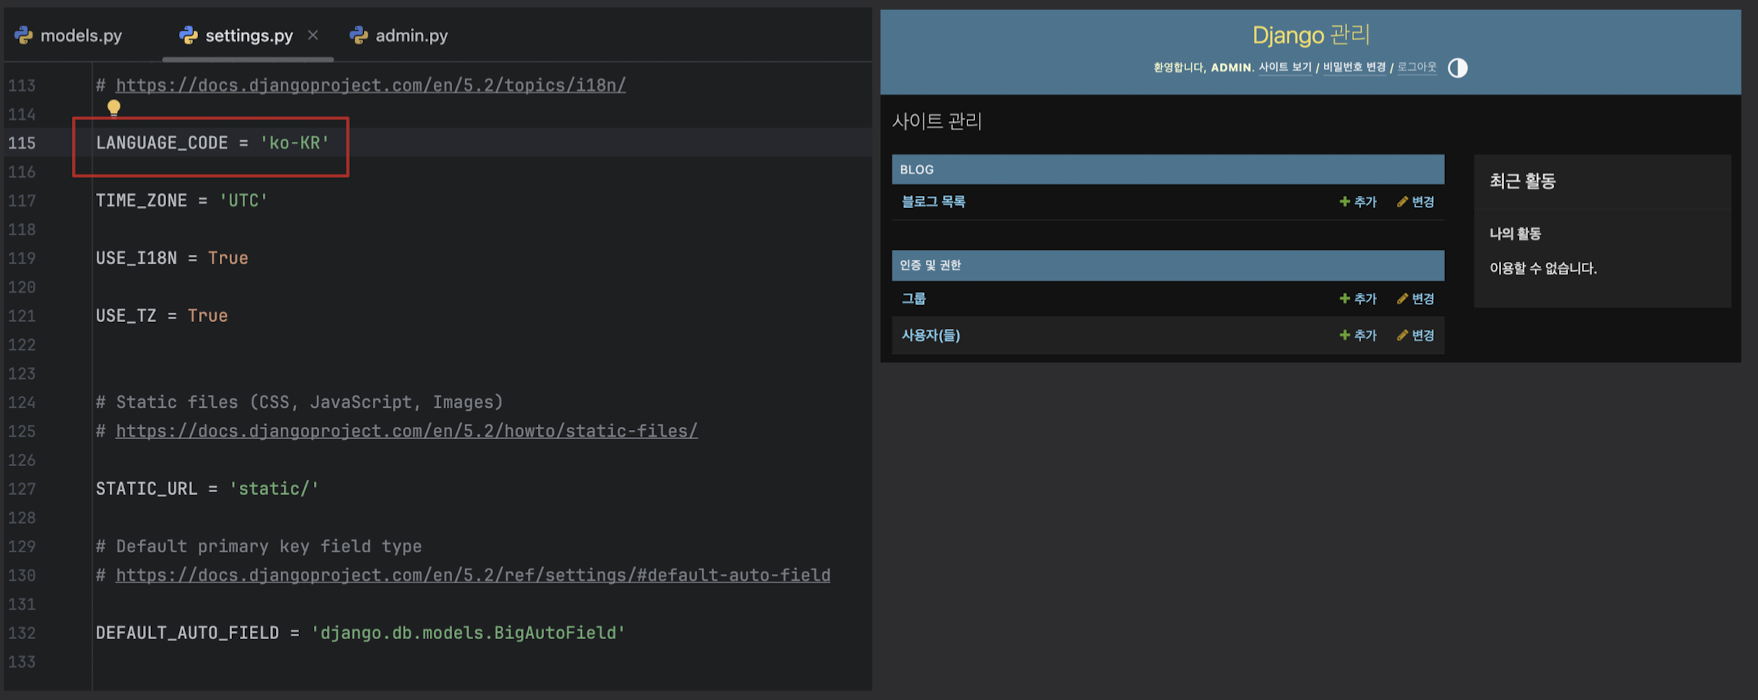Open the BLOG app section header
The width and height of the screenshot is (1758, 700).
click(1168, 169)
